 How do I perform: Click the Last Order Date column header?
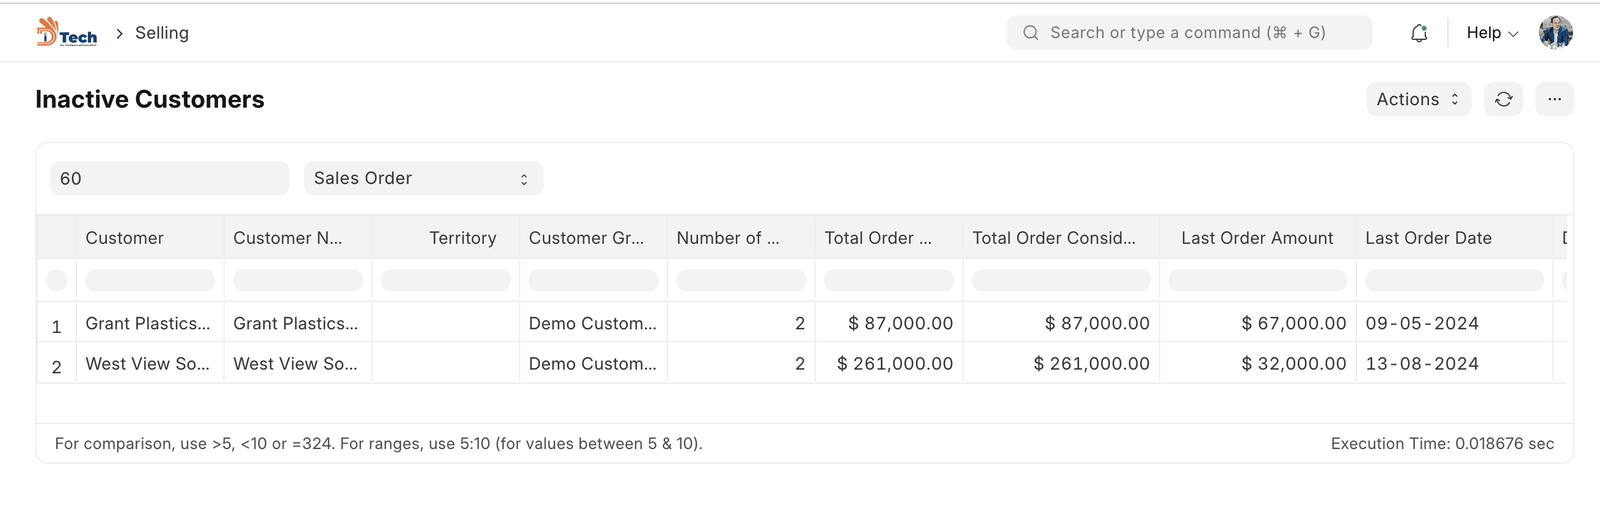pyautogui.click(x=1428, y=238)
